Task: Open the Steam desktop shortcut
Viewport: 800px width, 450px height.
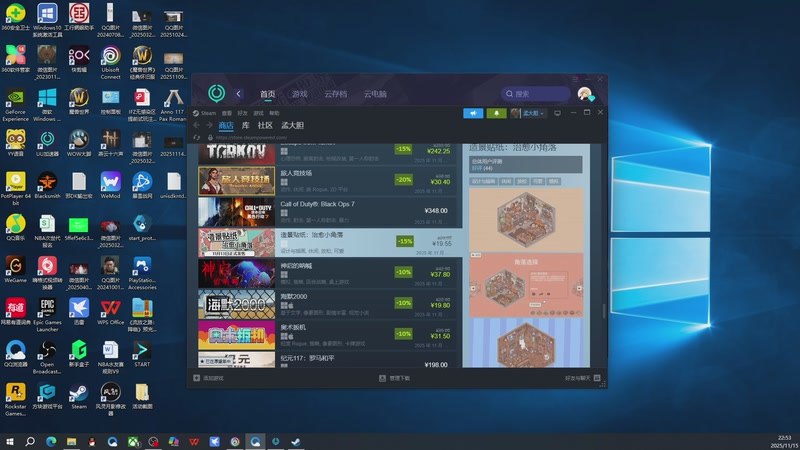Action: click(x=79, y=396)
